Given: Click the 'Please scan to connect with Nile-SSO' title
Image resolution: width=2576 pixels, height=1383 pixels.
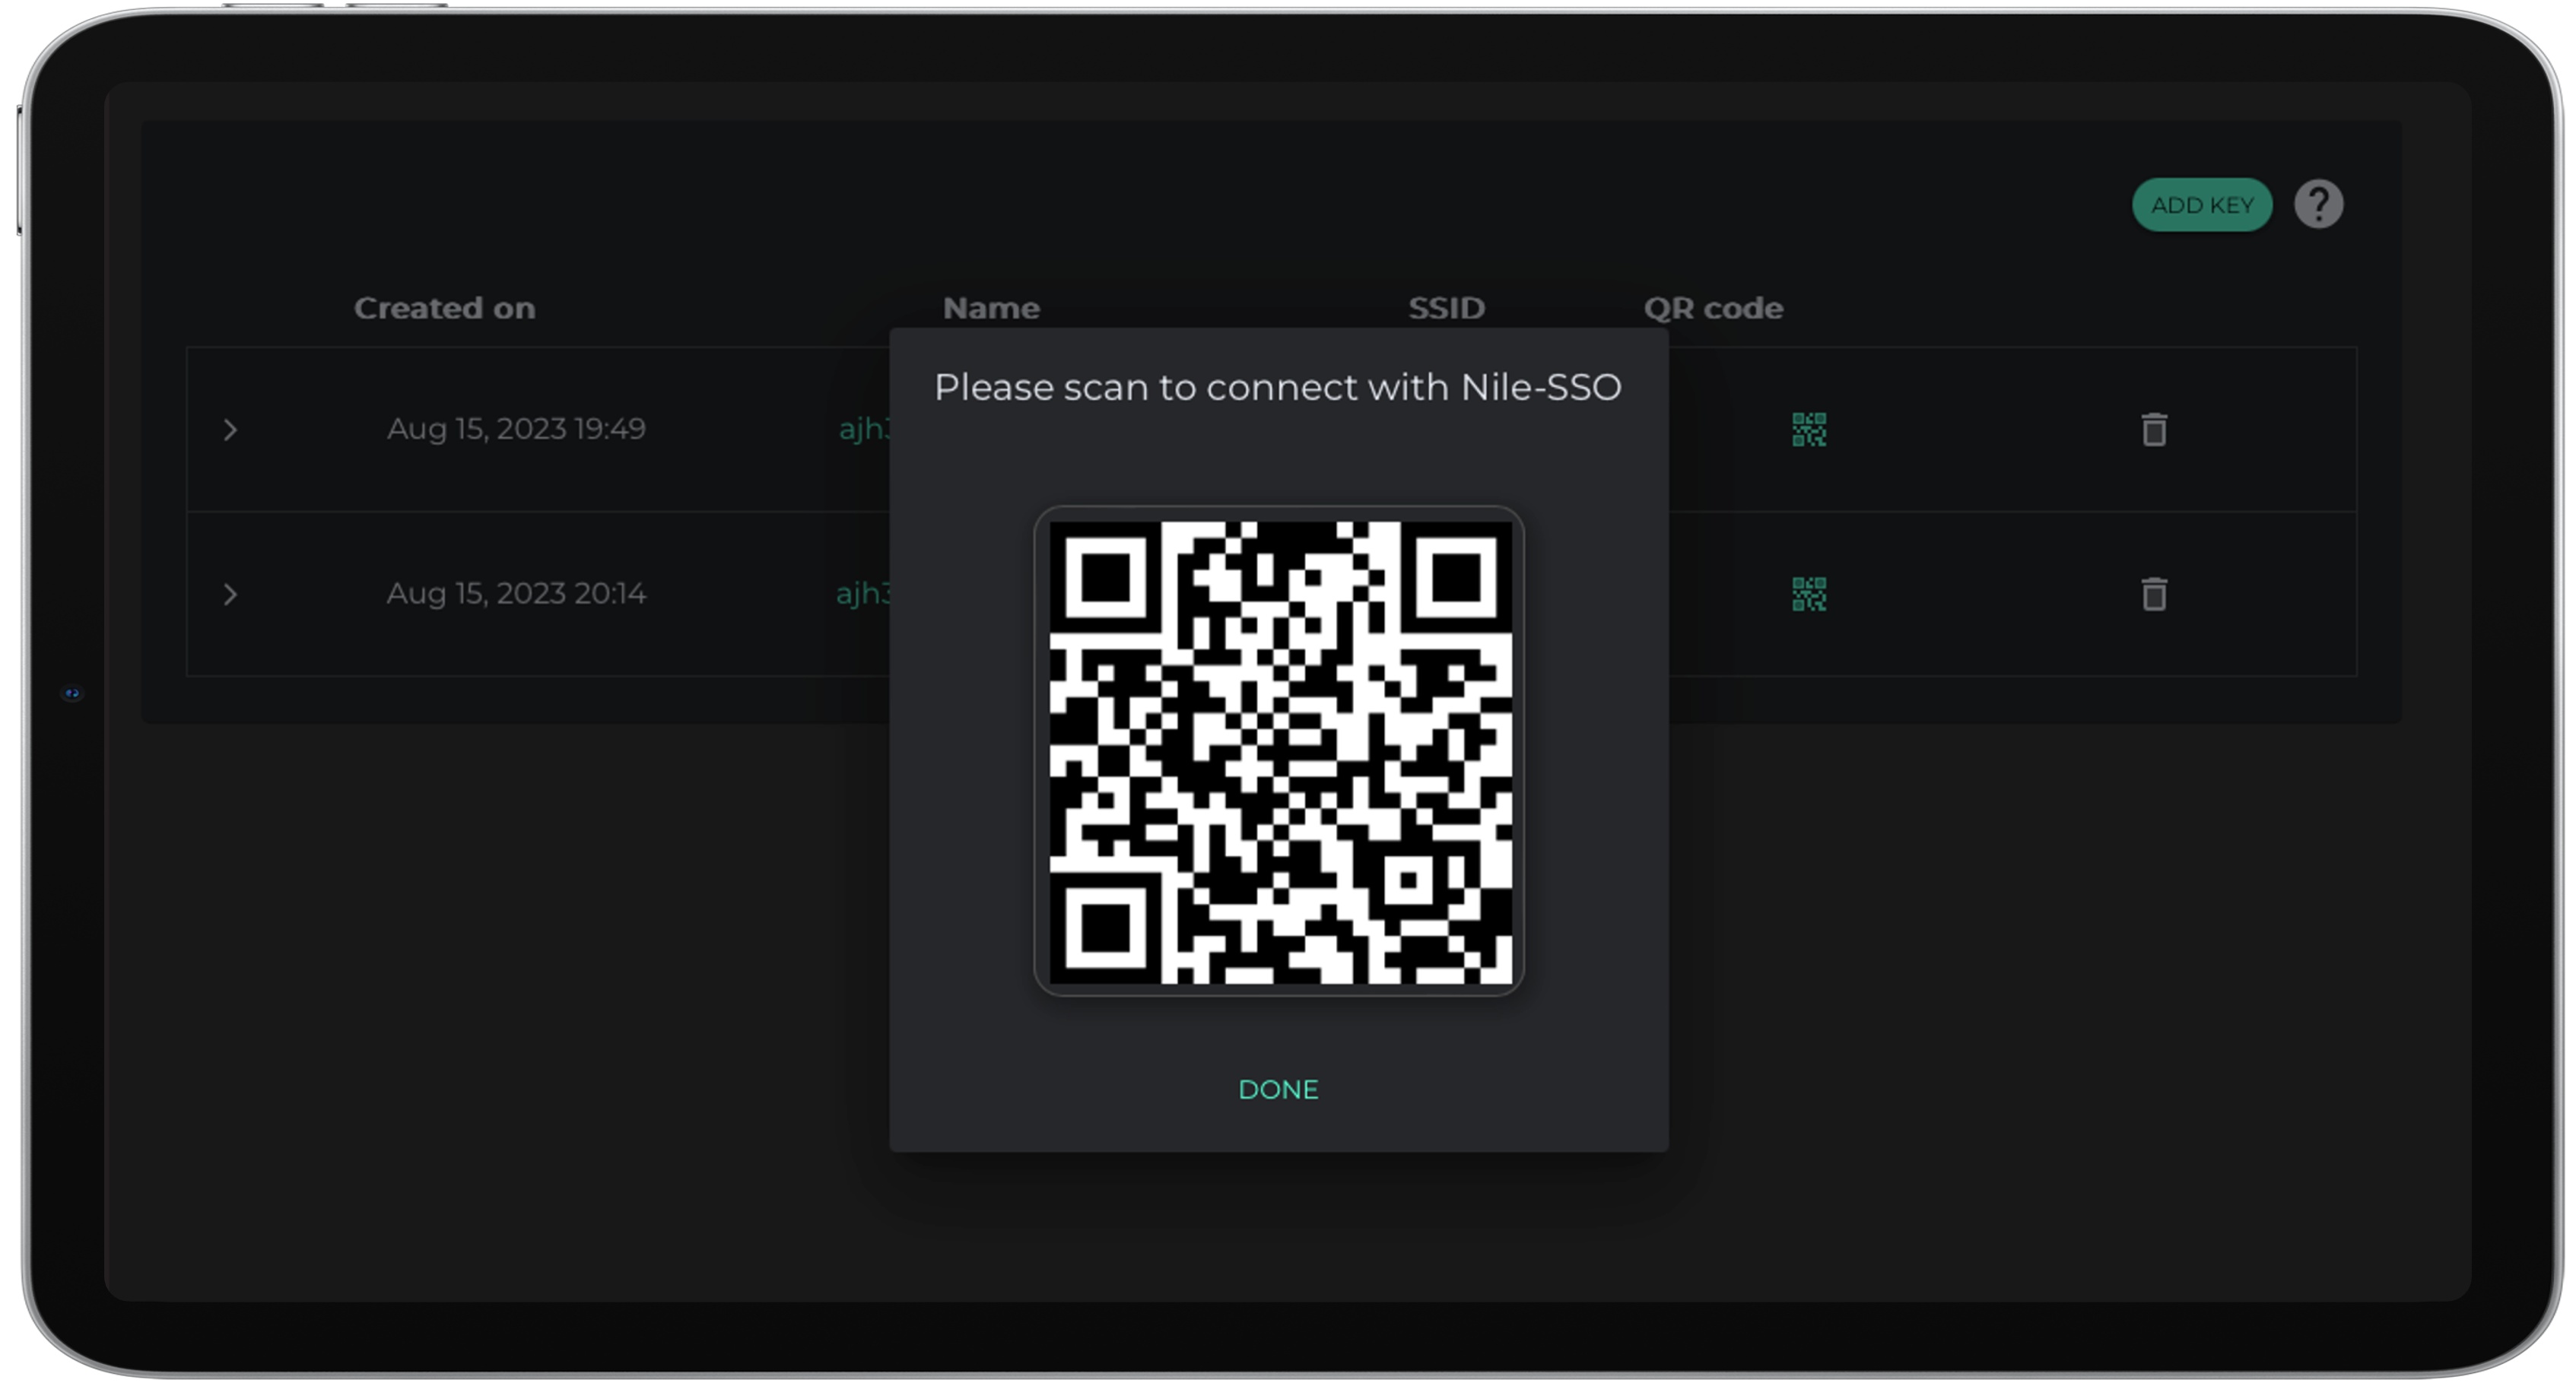Looking at the screenshot, I should 1277,387.
